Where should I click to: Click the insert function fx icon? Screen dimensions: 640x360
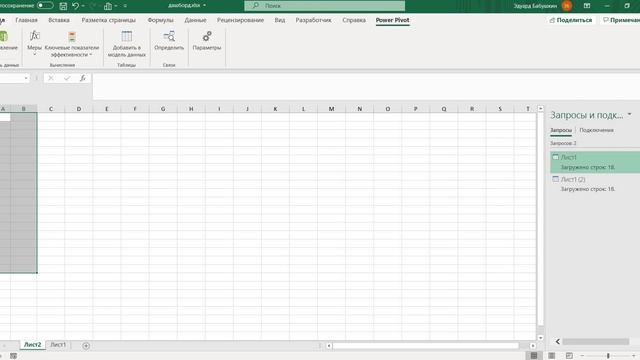tap(83, 78)
